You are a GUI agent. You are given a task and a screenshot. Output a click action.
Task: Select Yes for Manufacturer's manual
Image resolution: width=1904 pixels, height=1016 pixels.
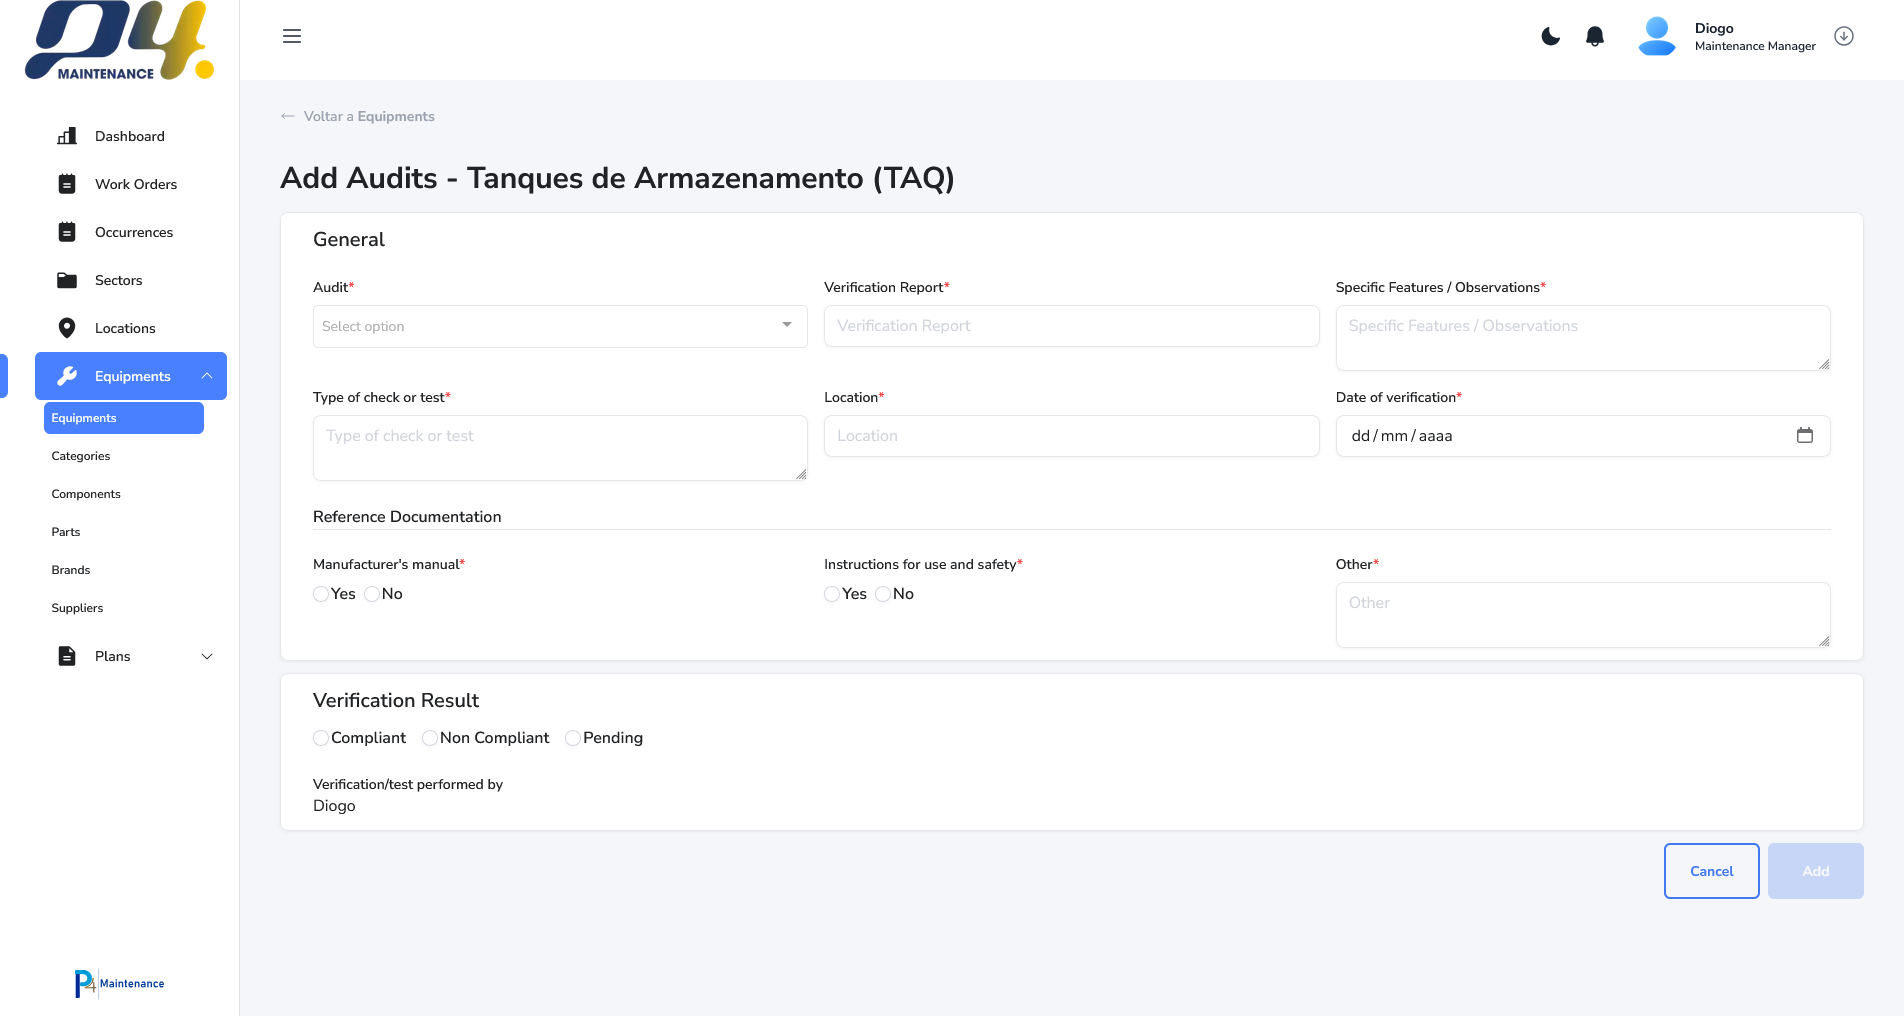click(x=321, y=594)
